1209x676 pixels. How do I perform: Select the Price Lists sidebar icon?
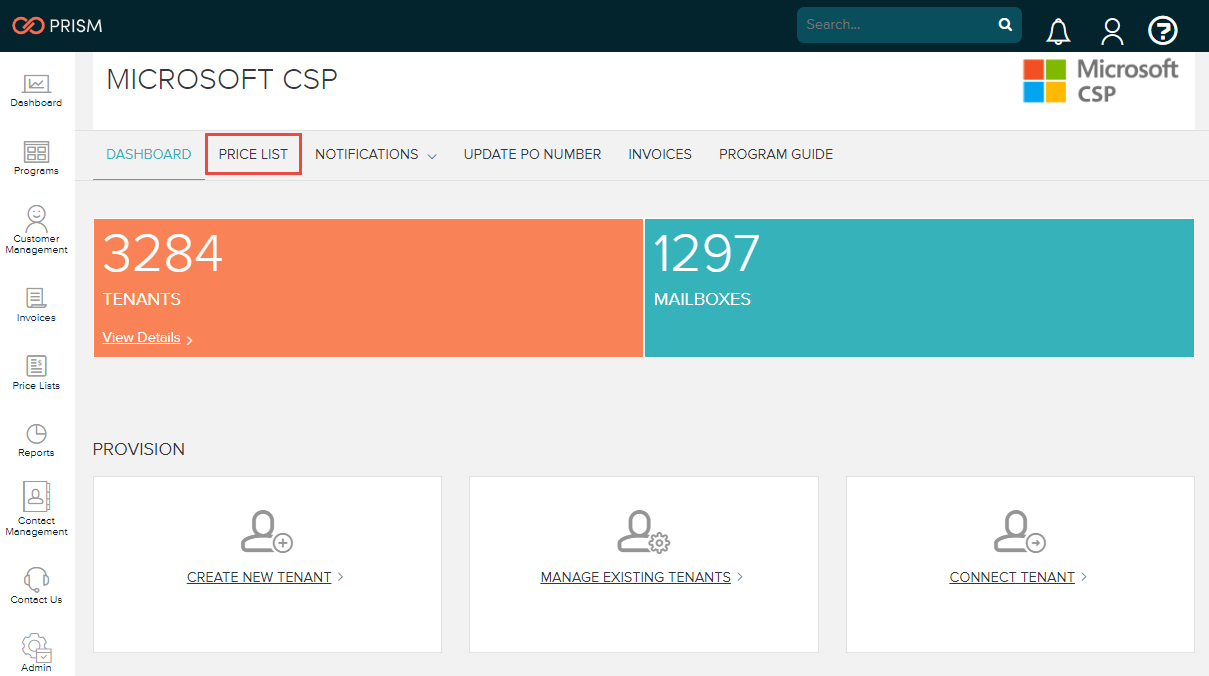(x=37, y=372)
